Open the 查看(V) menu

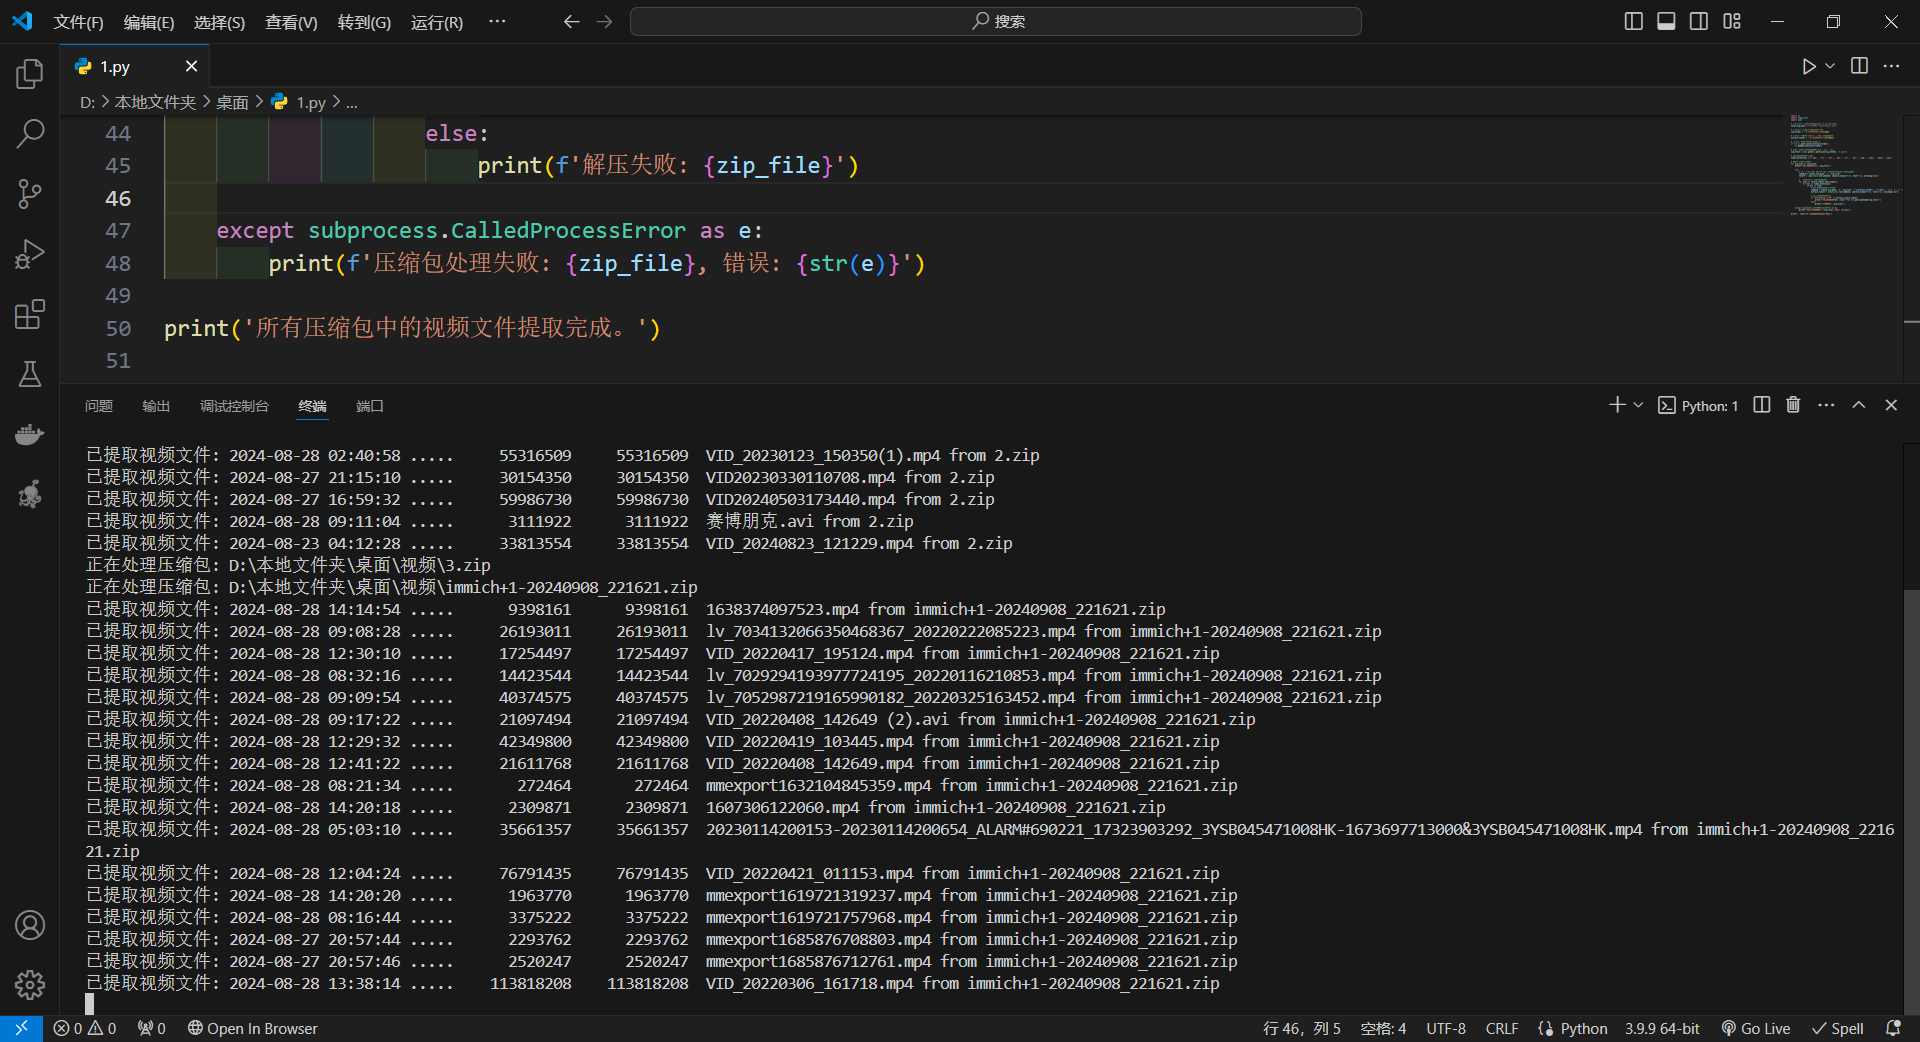tap(291, 22)
